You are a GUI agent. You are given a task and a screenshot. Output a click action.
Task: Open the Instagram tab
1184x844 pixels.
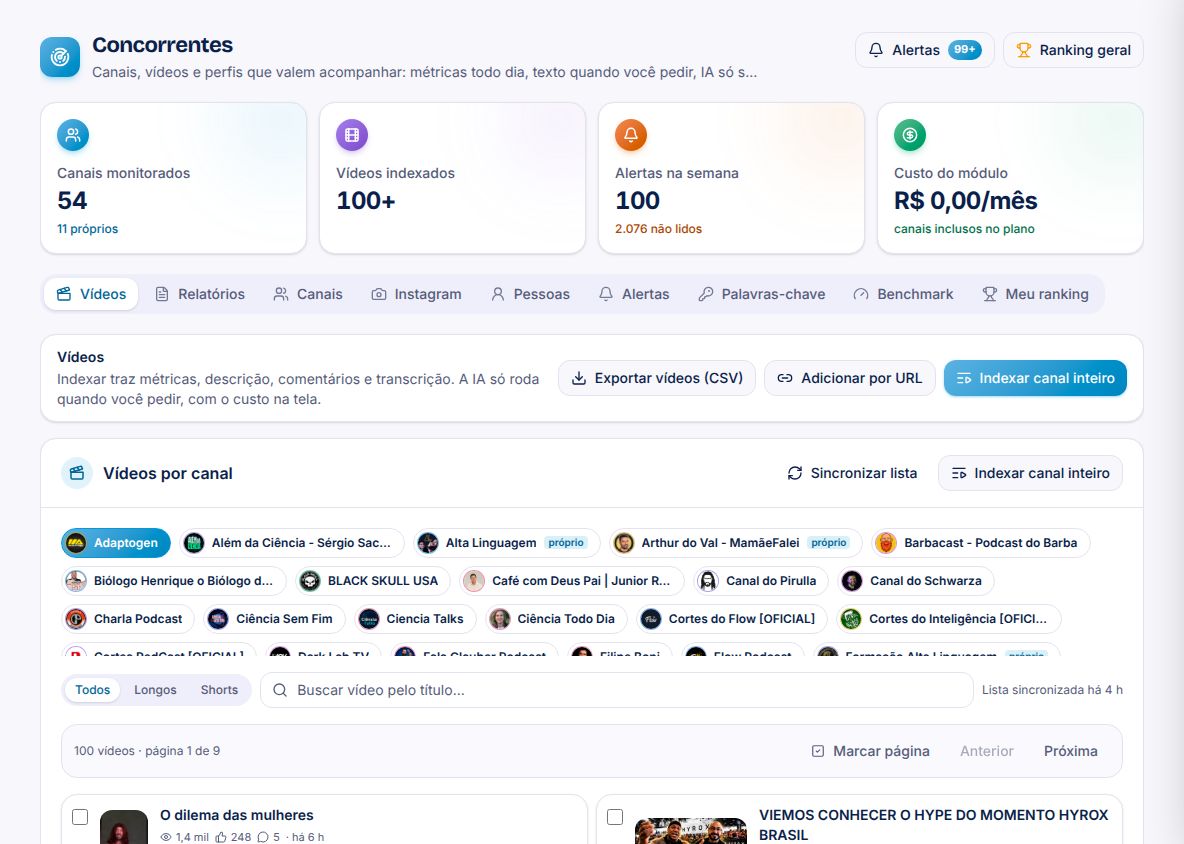click(x=417, y=294)
